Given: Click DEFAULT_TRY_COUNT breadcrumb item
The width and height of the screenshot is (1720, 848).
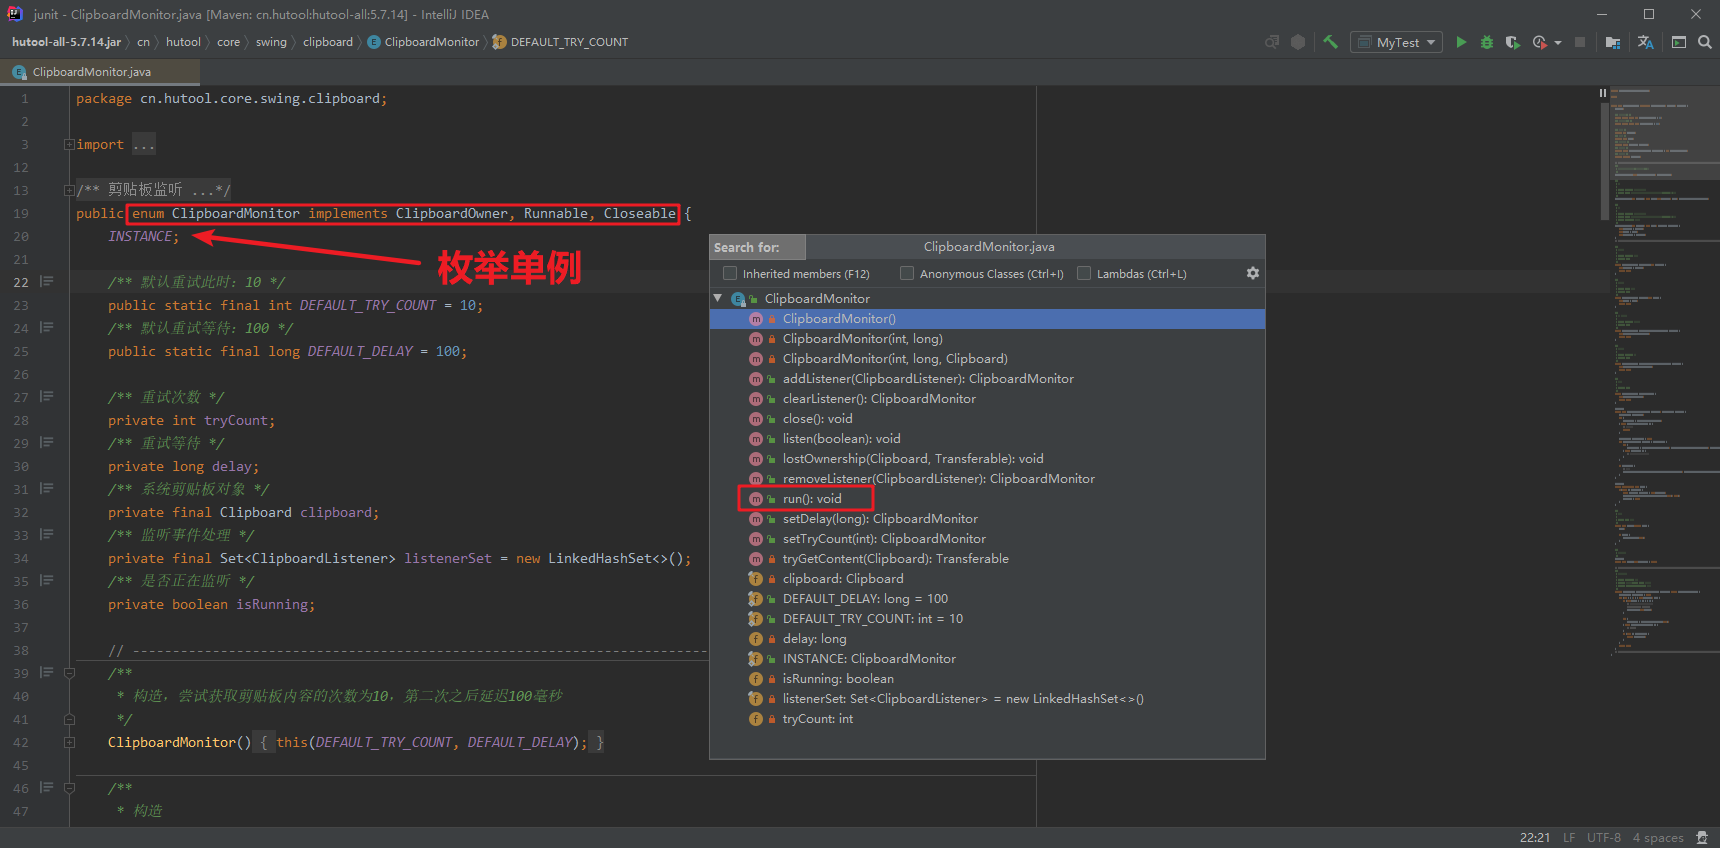Looking at the screenshot, I should coord(569,42).
